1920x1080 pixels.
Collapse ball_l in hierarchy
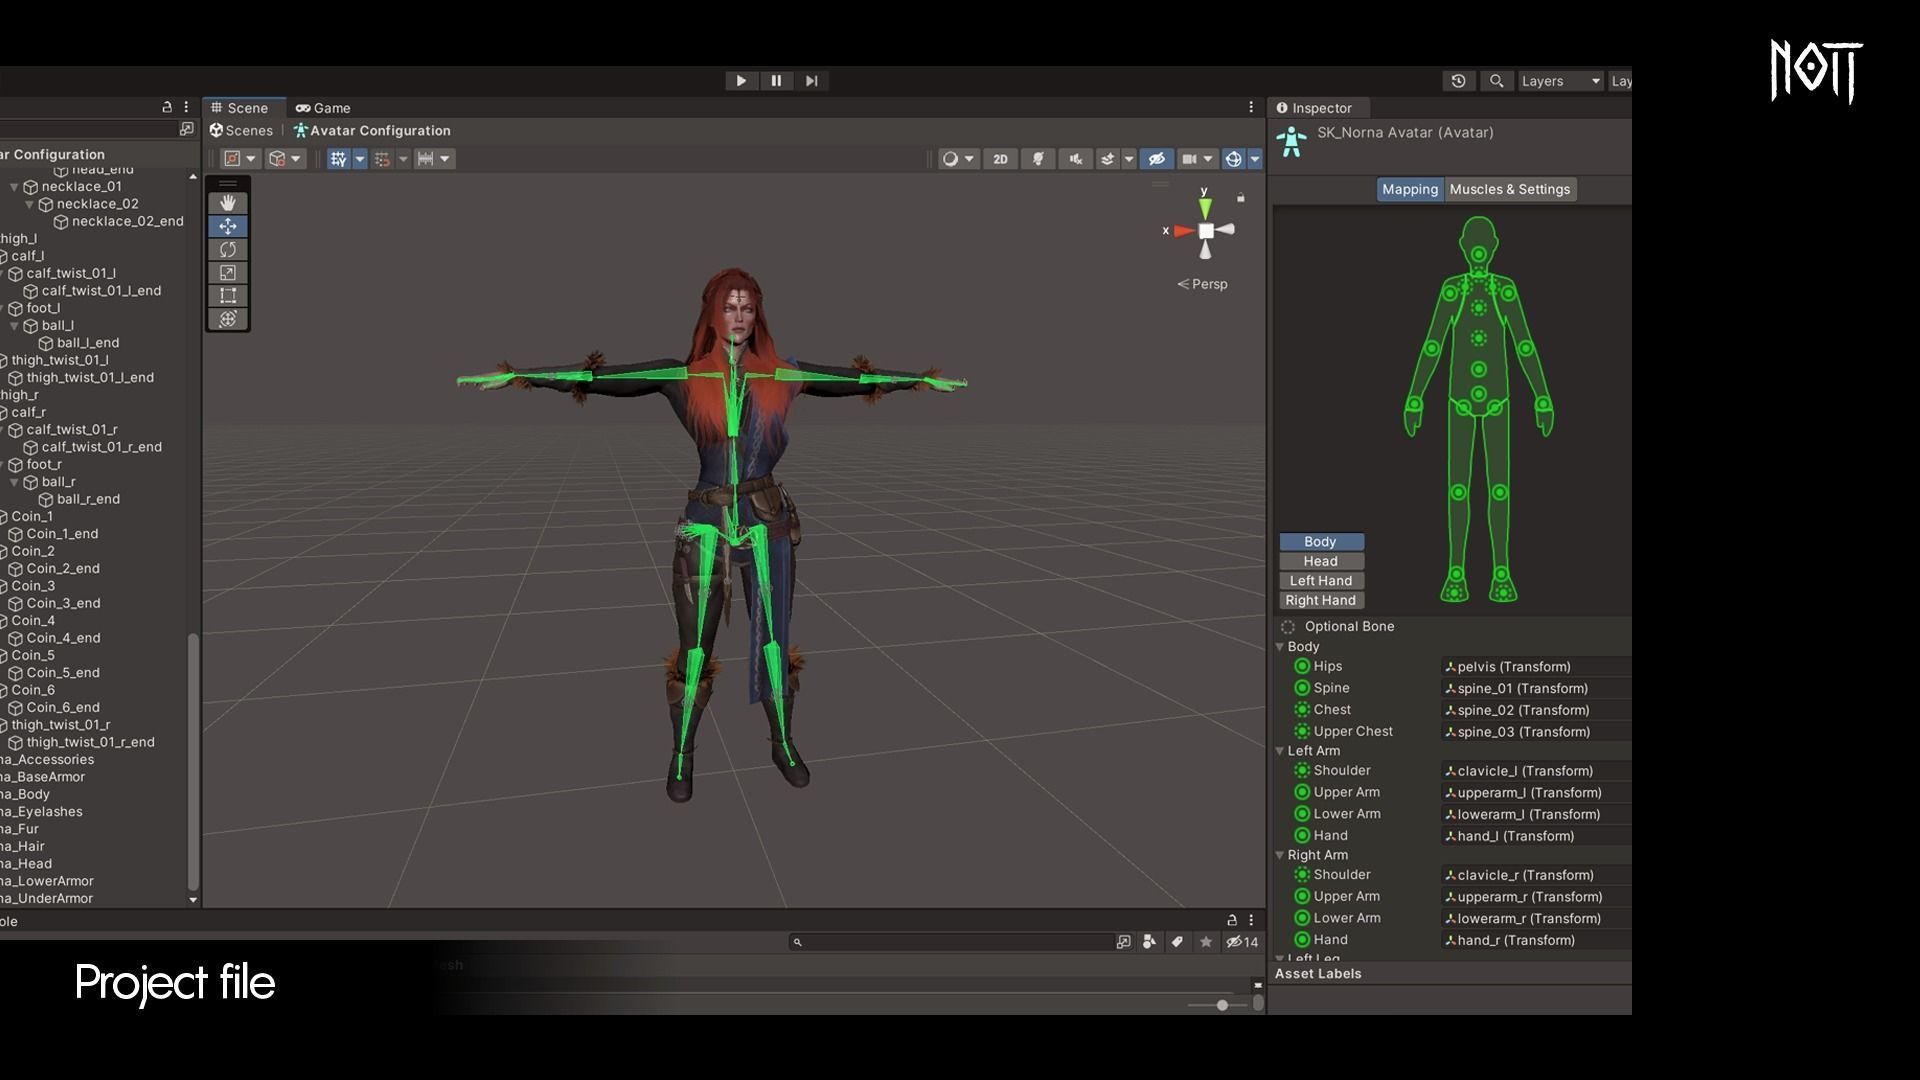tap(14, 326)
